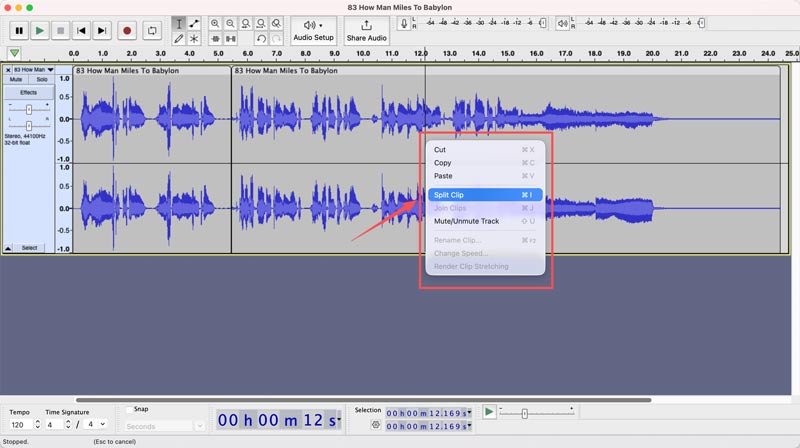800x448 pixels.
Task: Click the track Select button
Action: (30, 248)
